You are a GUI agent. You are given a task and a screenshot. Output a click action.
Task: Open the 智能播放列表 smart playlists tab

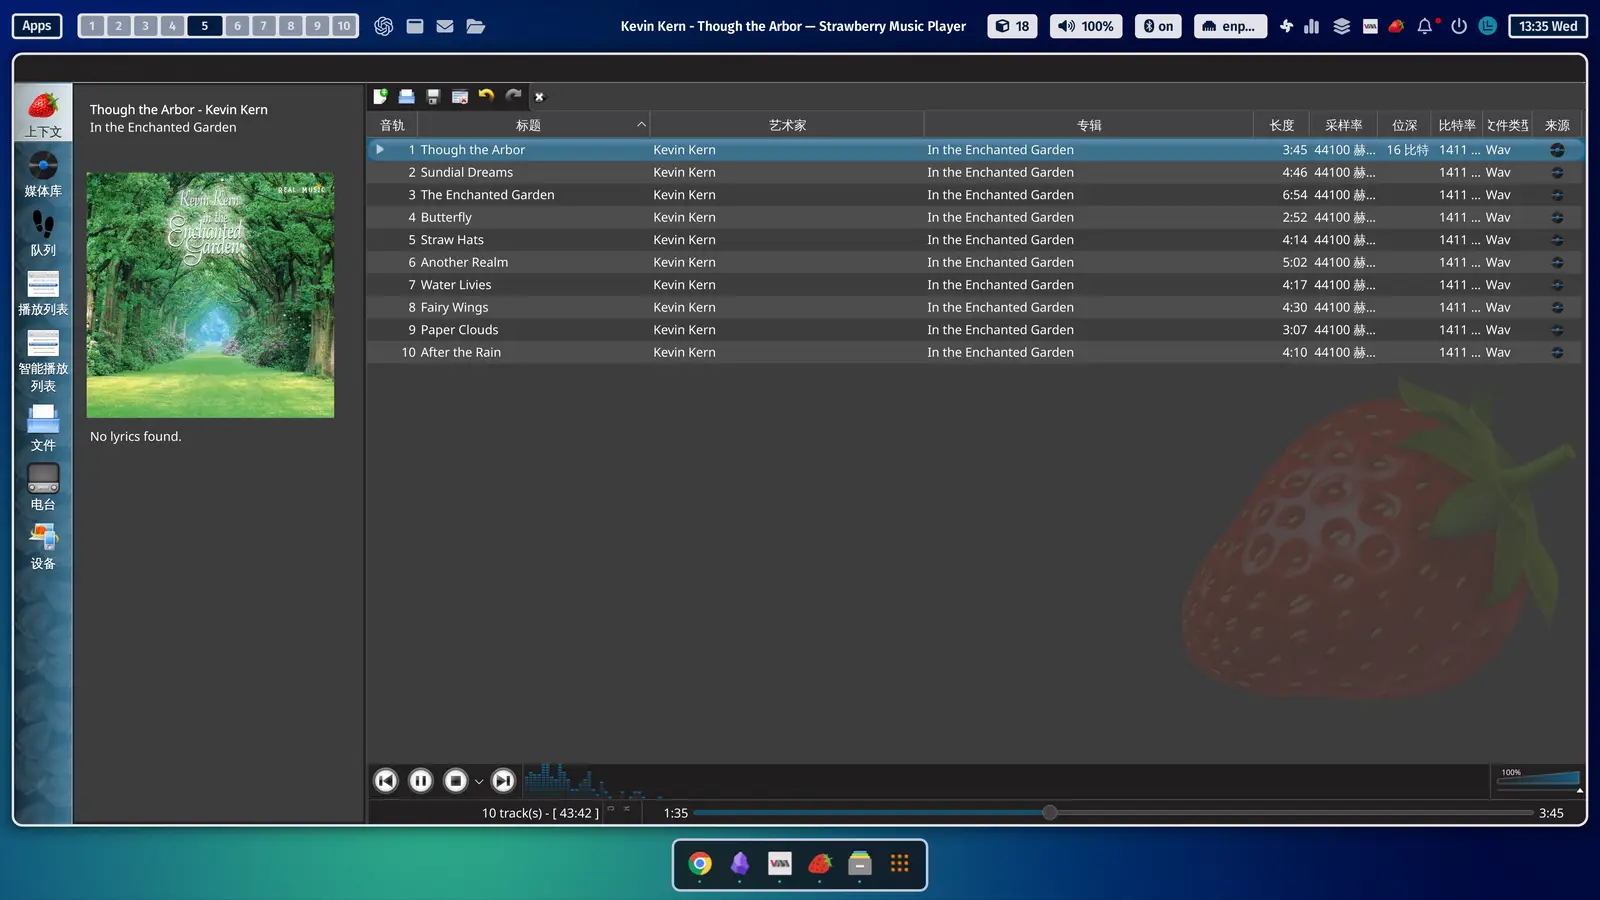click(43, 359)
